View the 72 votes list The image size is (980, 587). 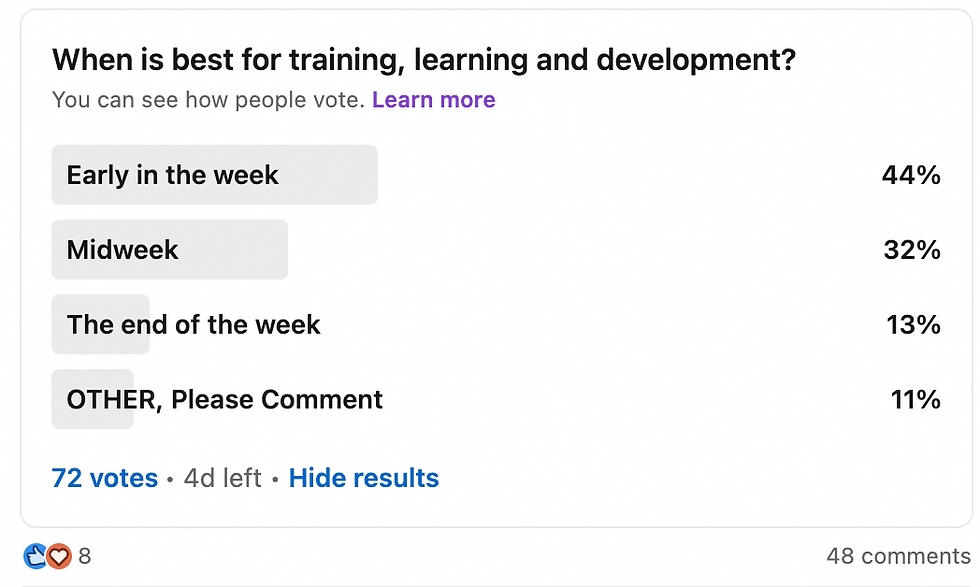tap(104, 478)
